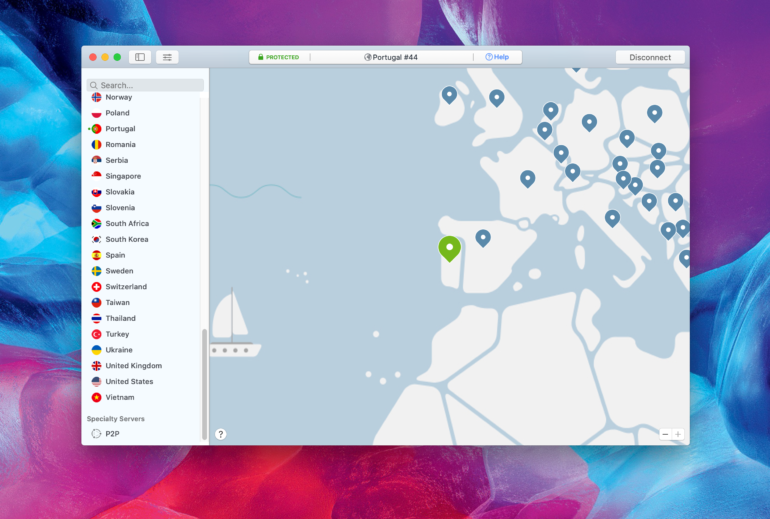Click the Taiwan flag icon
This screenshot has width=770, height=519.
(x=96, y=302)
